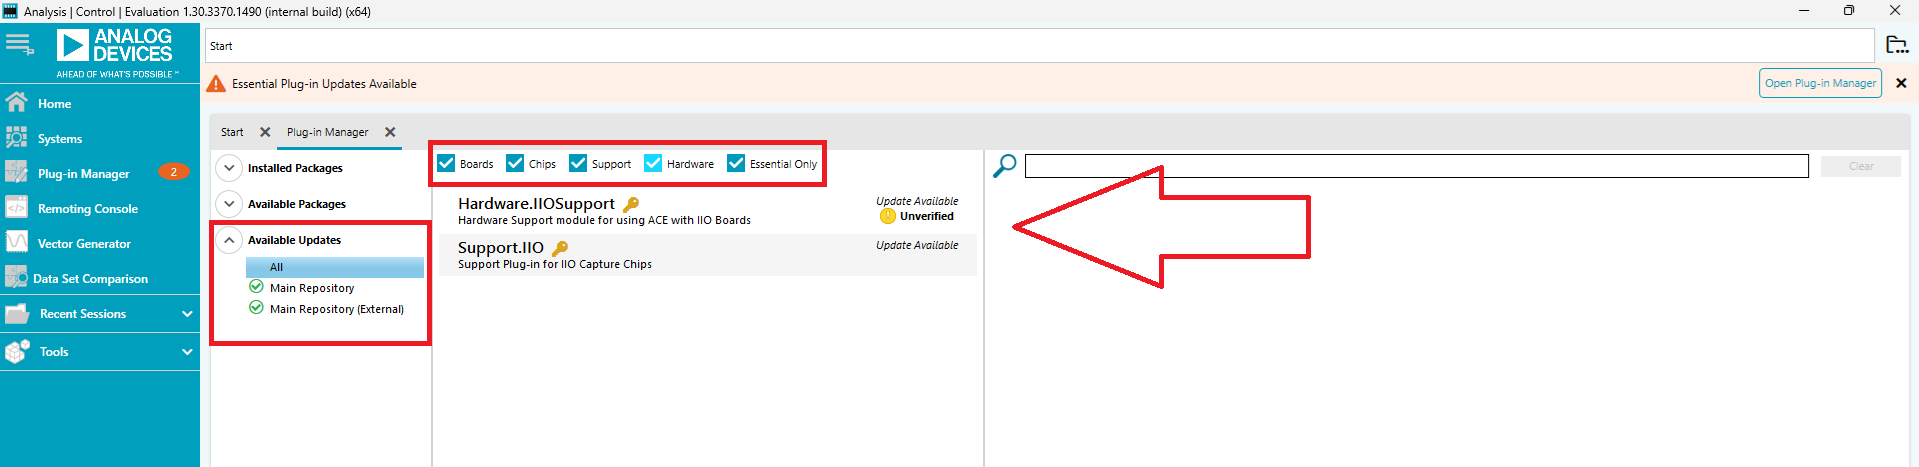Open the Home icon in sidebar

[x=16, y=103]
